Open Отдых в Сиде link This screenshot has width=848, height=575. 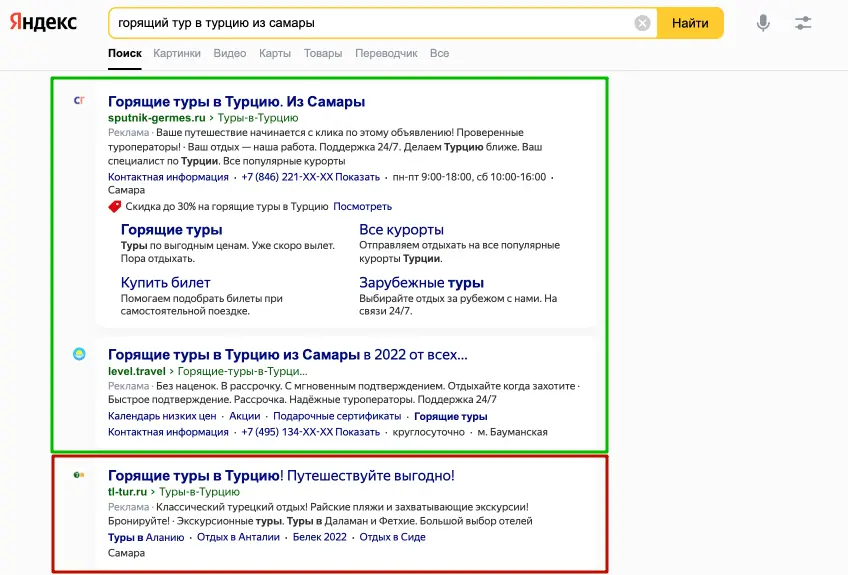point(393,537)
